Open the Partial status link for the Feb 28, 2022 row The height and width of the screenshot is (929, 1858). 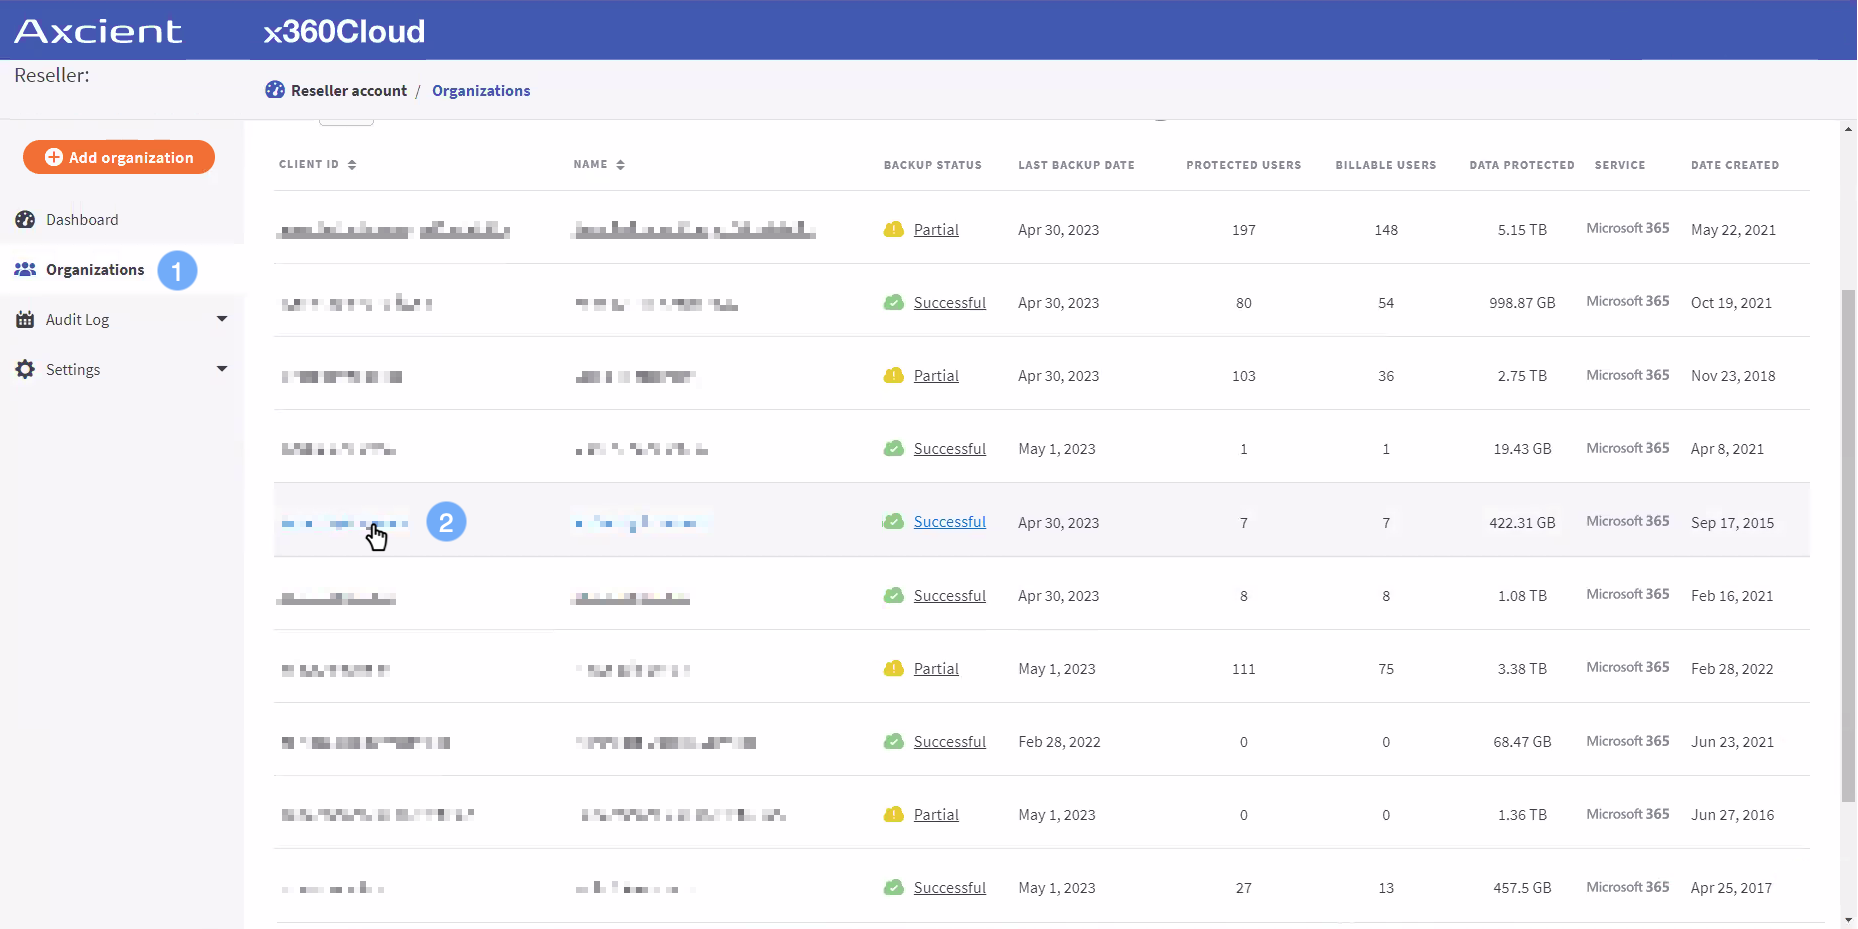point(936,669)
